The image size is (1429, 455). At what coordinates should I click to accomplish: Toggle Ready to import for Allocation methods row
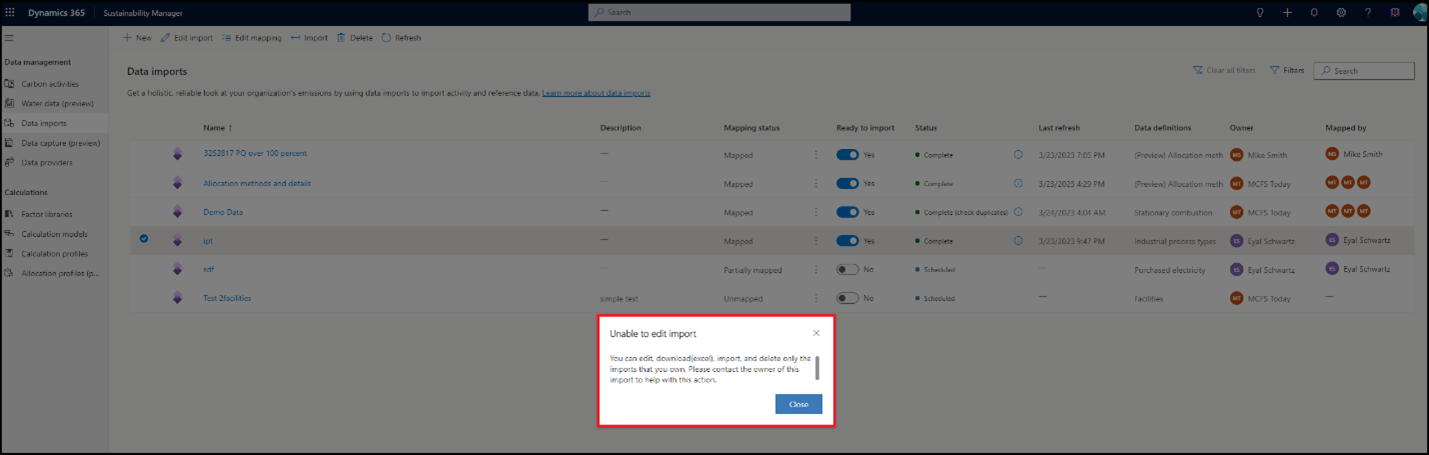848,183
